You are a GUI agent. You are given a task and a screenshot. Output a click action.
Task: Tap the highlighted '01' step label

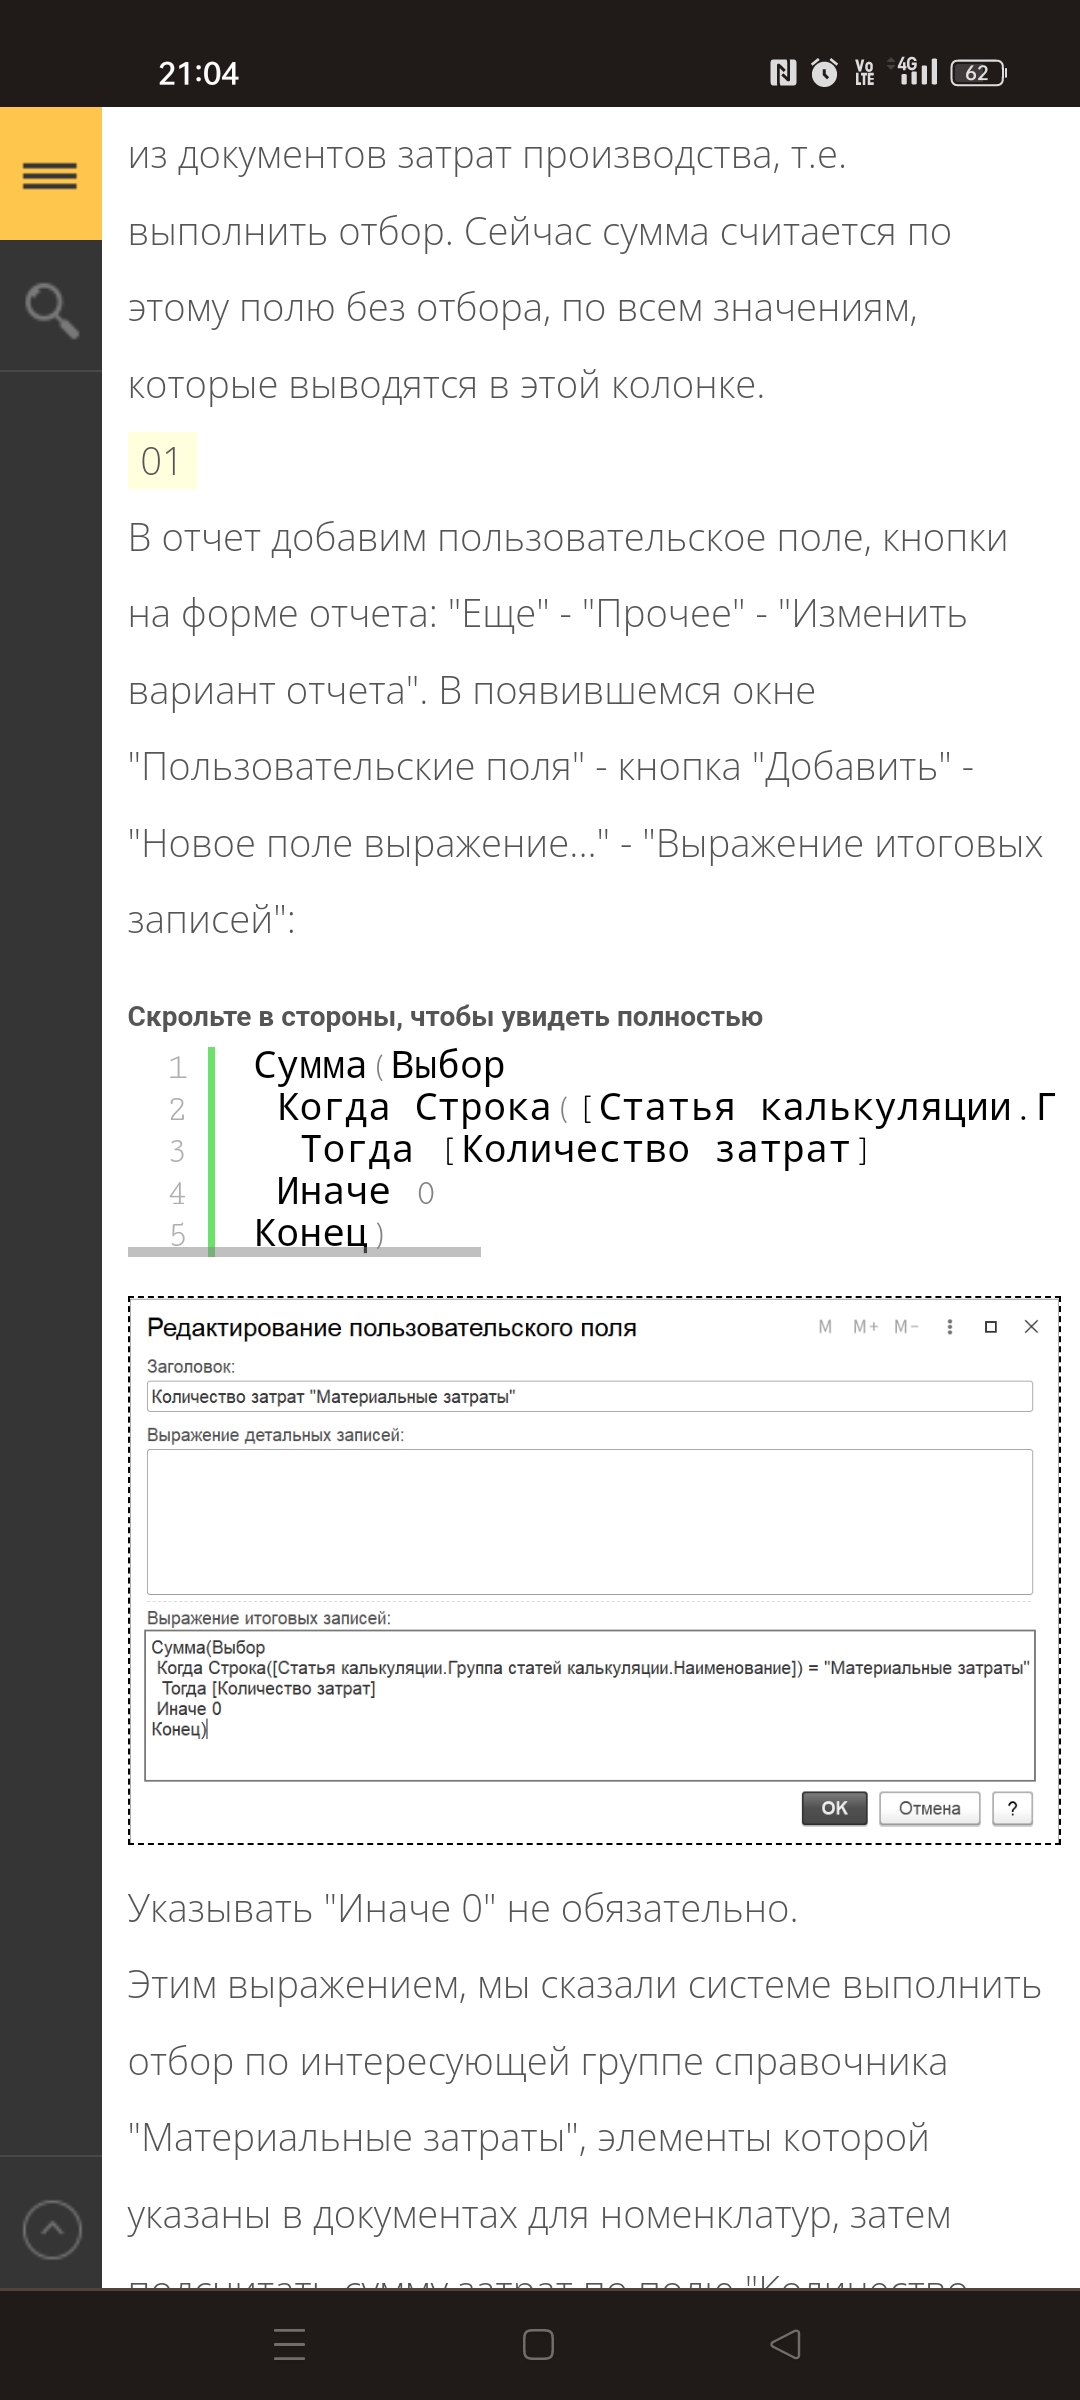point(162,461)
